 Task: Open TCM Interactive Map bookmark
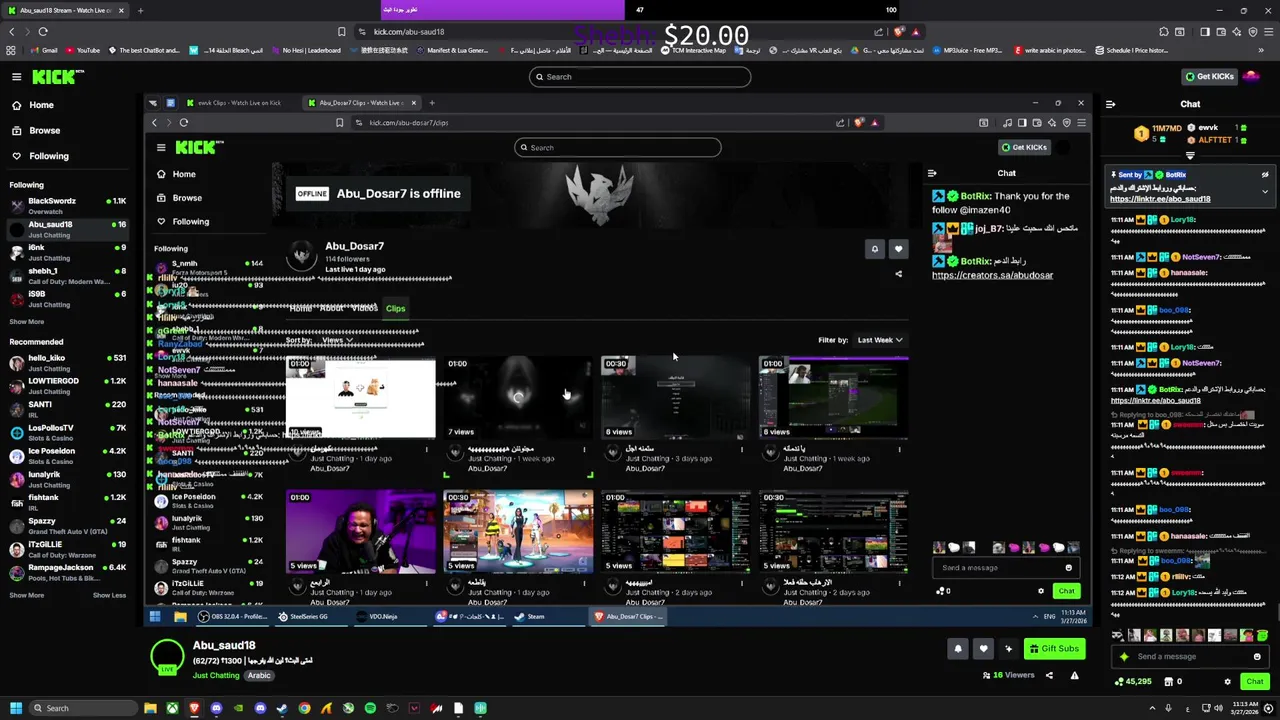pos(693,50)
